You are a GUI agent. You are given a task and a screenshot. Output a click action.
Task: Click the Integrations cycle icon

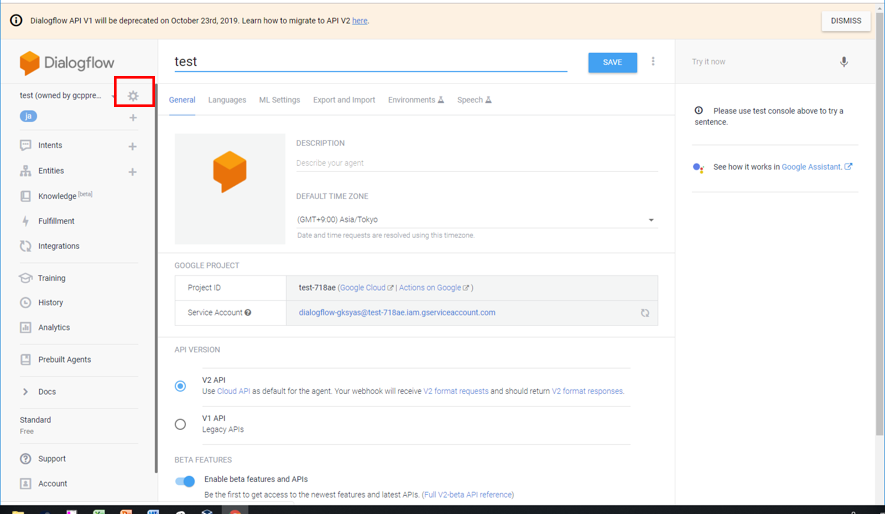click(25, 246)
